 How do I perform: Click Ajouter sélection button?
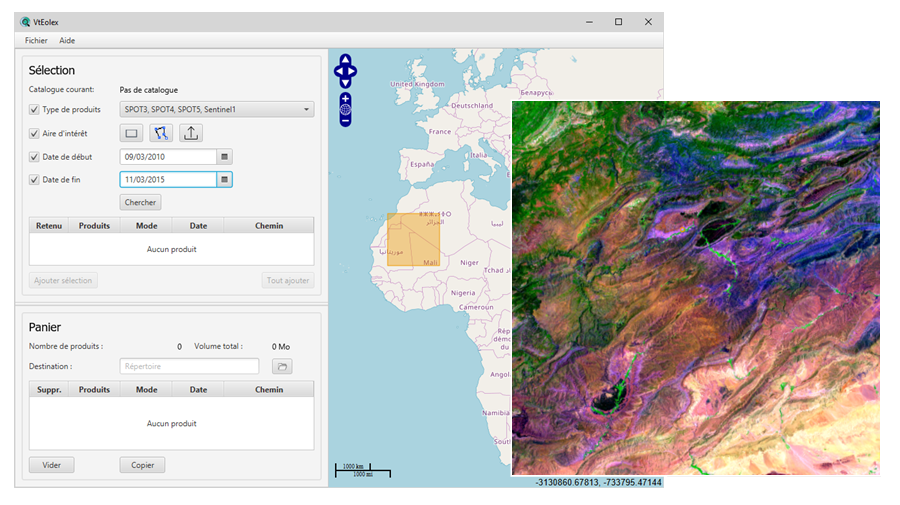(x=63, y=280)
